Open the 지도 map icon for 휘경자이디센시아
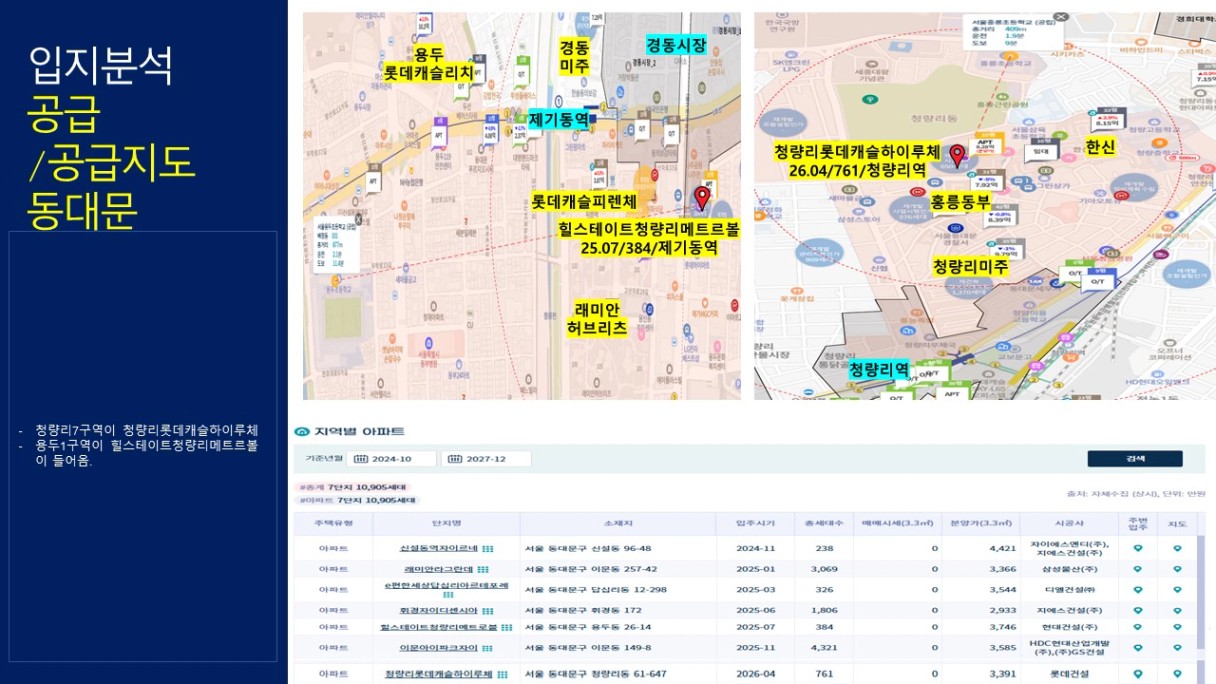Screen dimensions: 1216x684 tap(1177, 609)
